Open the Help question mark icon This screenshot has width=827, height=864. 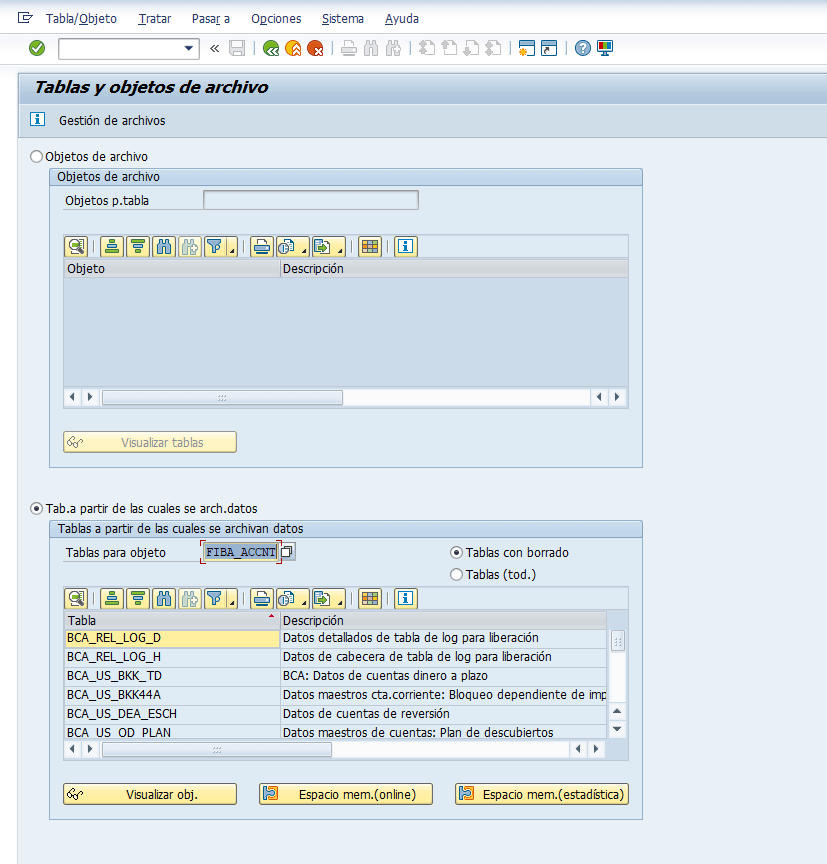point(583,48)
